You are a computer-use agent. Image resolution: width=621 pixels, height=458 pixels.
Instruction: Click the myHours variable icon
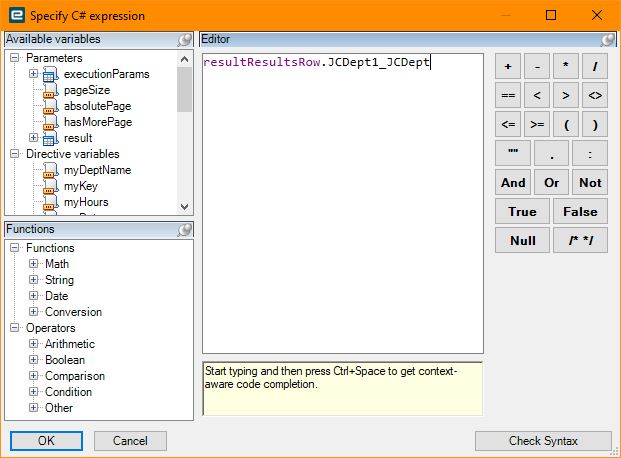[50, 202]
